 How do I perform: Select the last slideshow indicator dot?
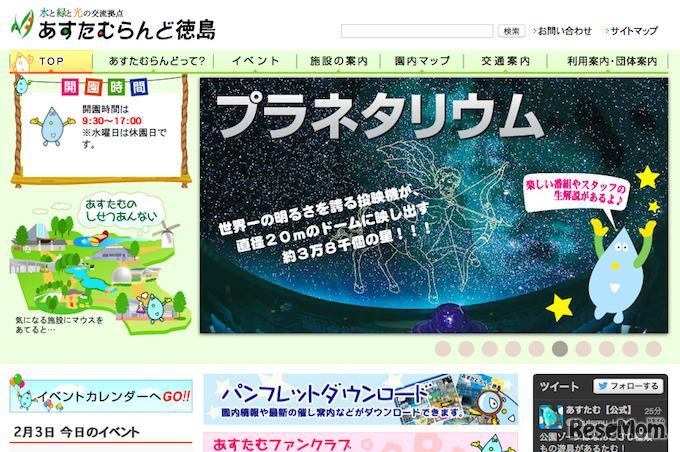(x=654, y=349)
